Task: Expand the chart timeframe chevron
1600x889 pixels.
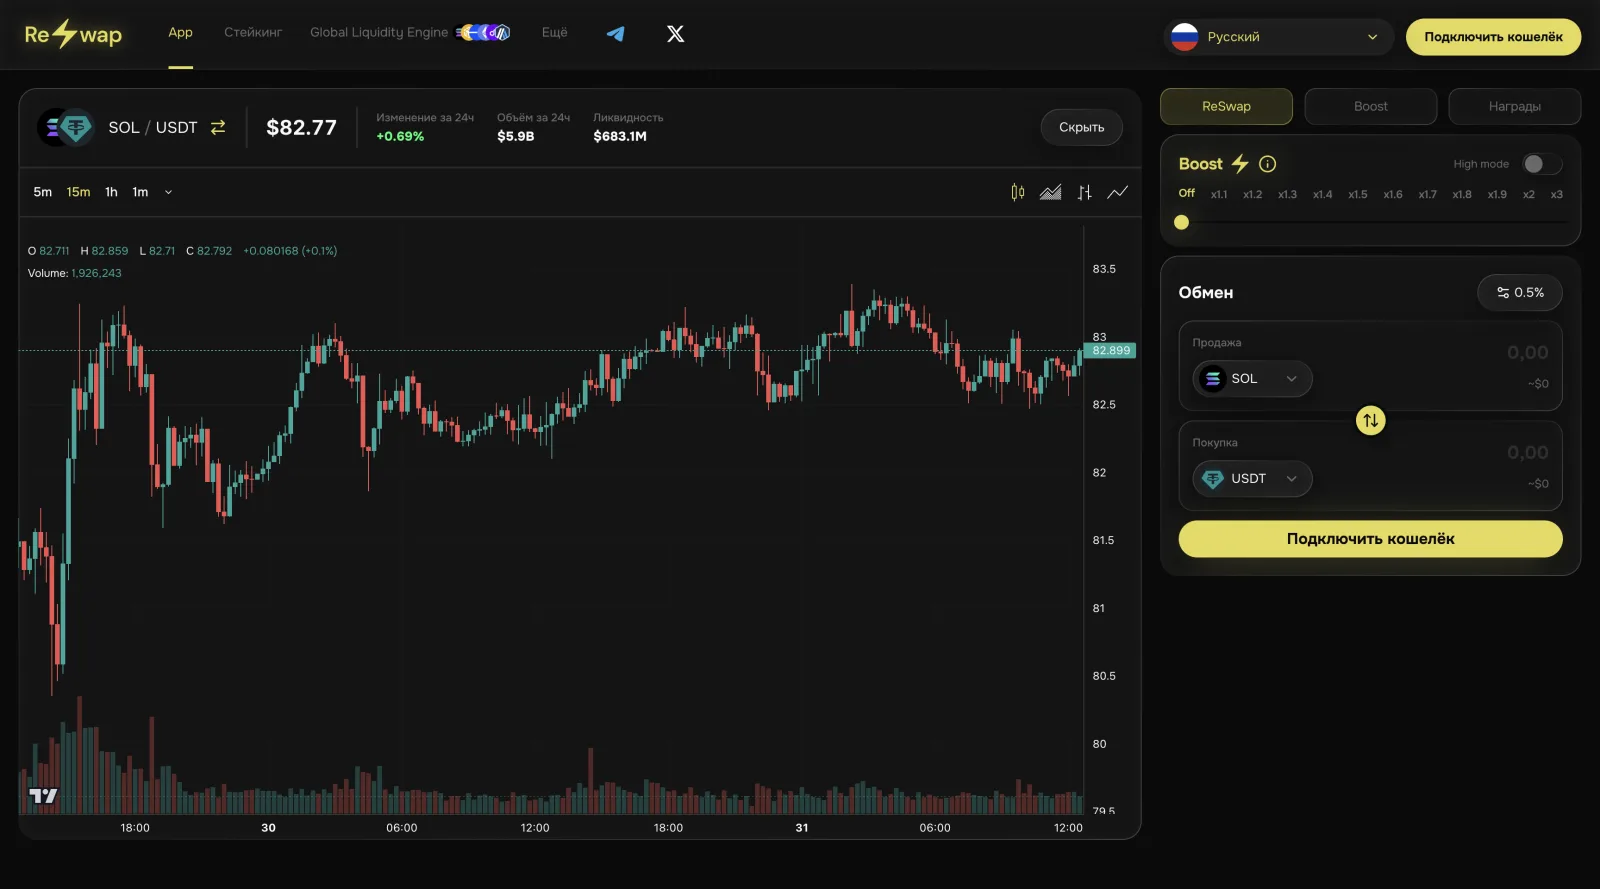Action: point(168,192)
